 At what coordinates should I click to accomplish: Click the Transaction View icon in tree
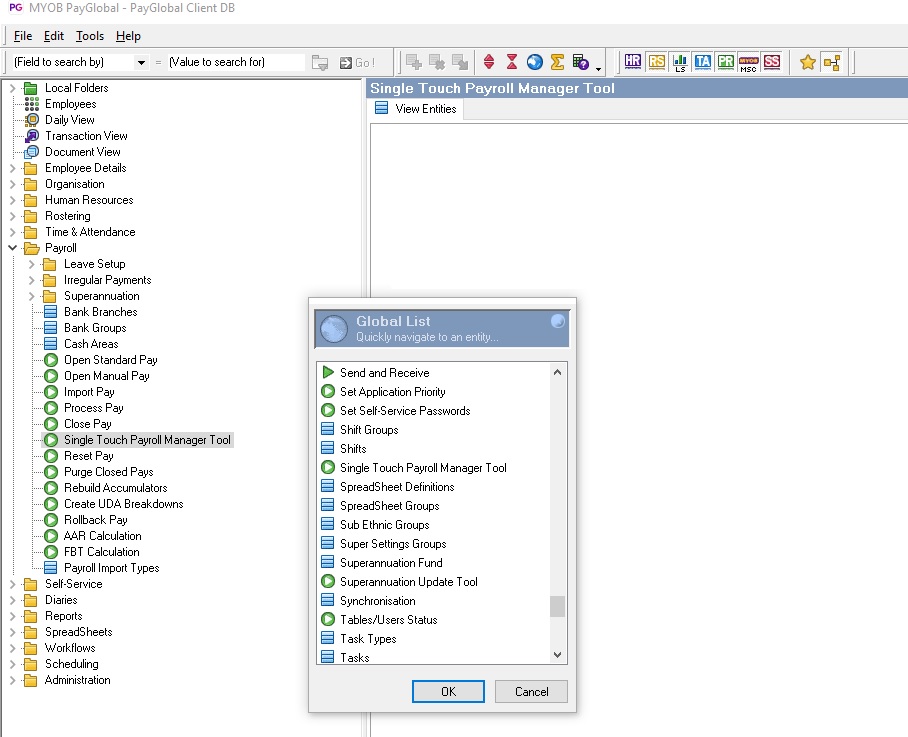32,136
